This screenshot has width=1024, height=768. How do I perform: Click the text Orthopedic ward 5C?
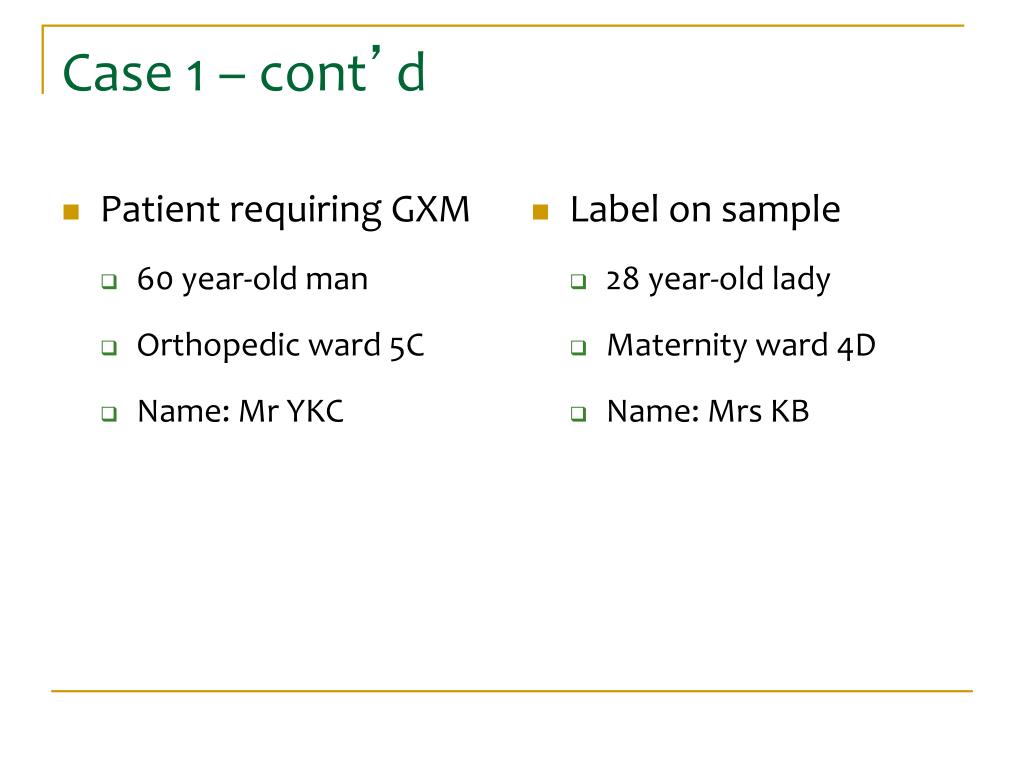coord(281,345)
